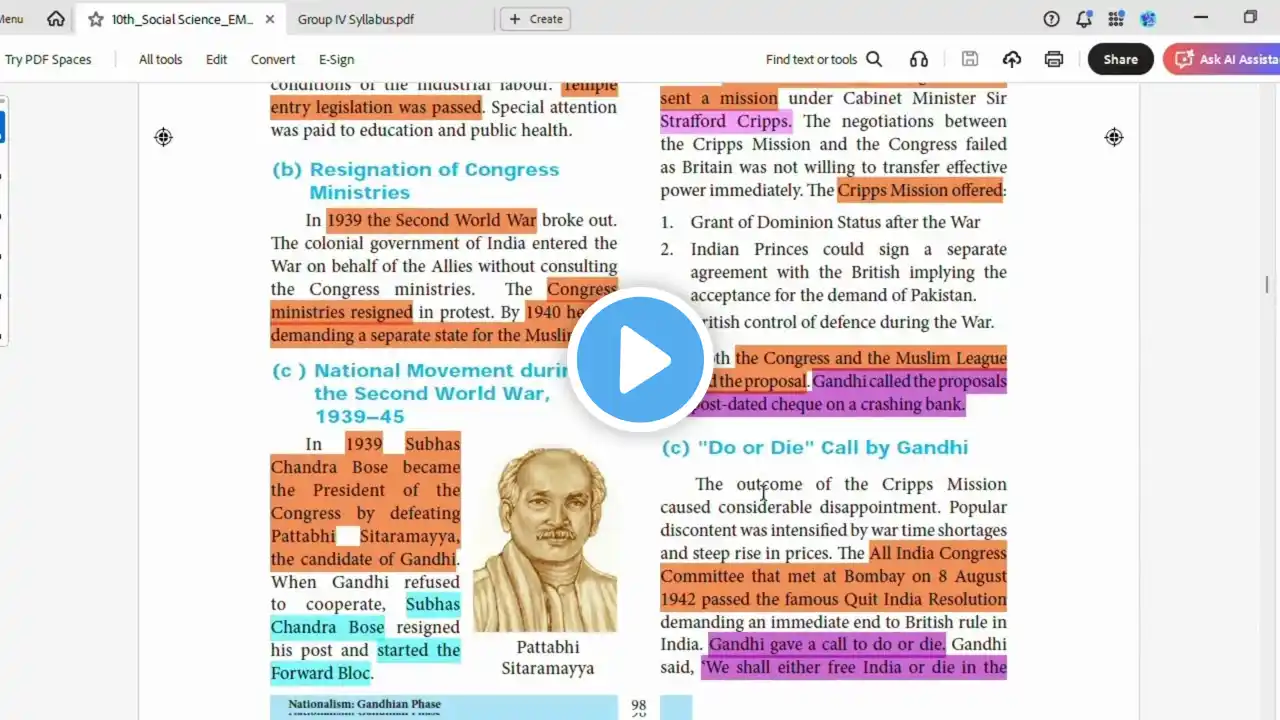Restore down the Acrobat window

1250,18
